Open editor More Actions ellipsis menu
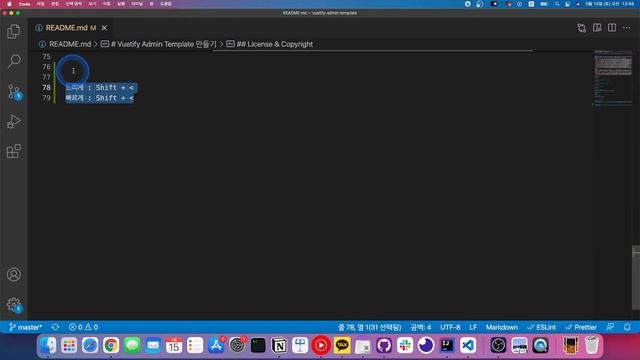 [627, 28]
